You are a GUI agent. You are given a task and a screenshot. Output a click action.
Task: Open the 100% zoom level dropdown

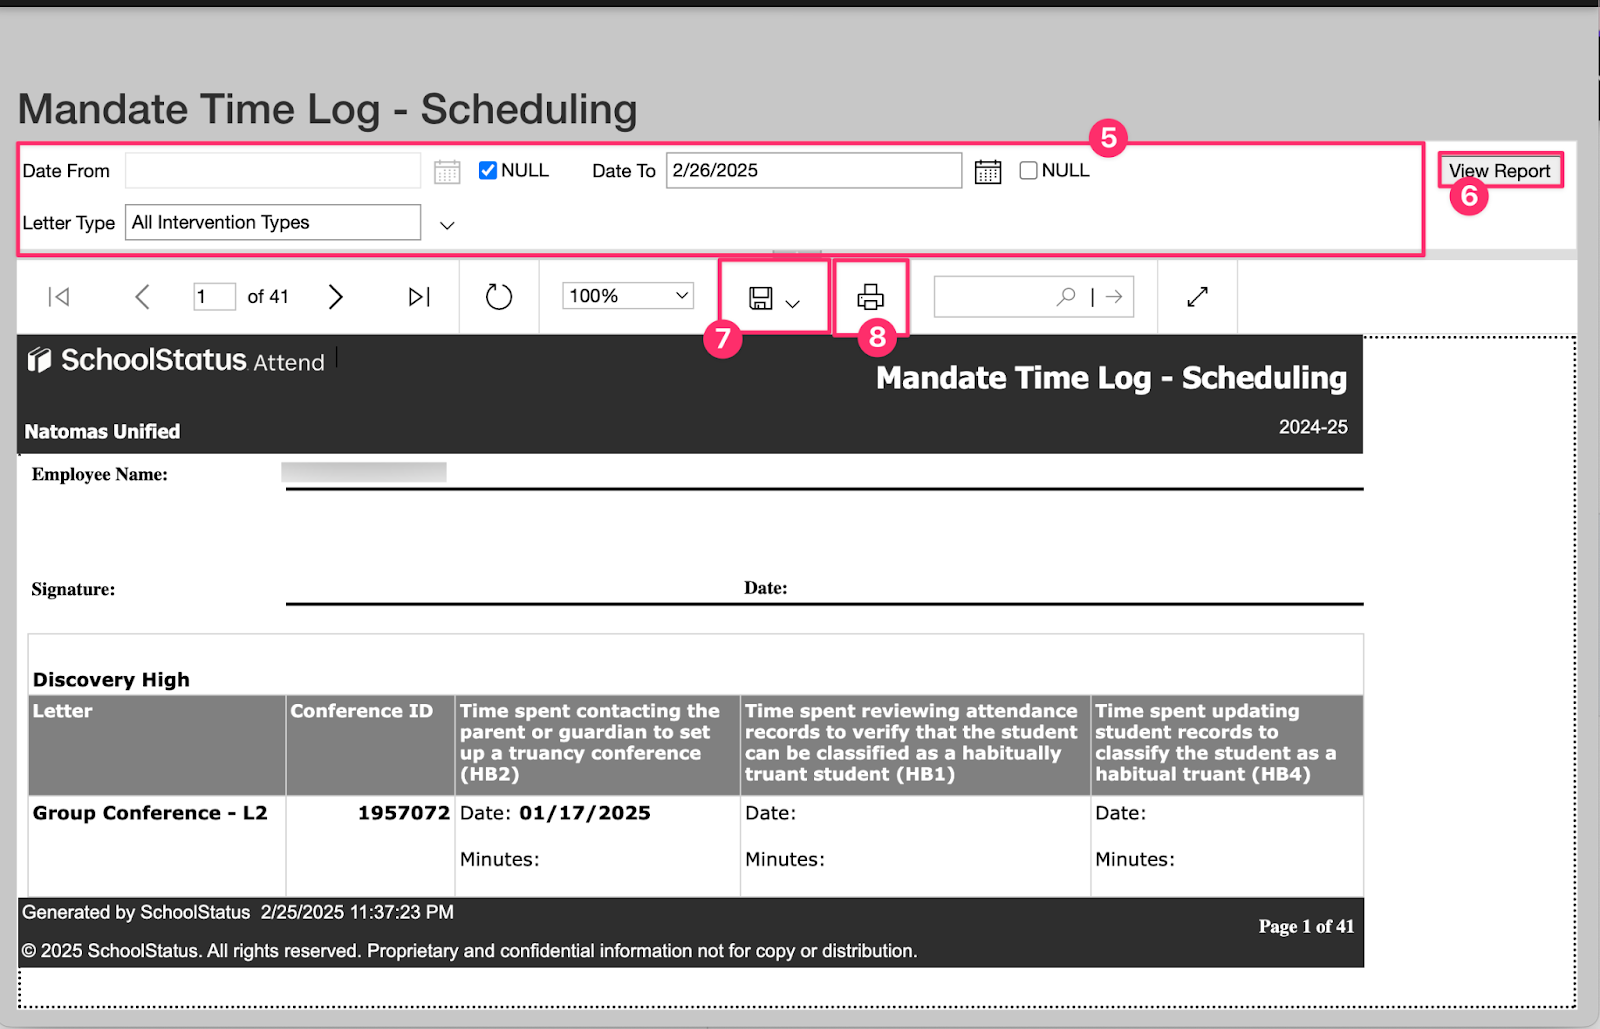(x=628, y=296)
